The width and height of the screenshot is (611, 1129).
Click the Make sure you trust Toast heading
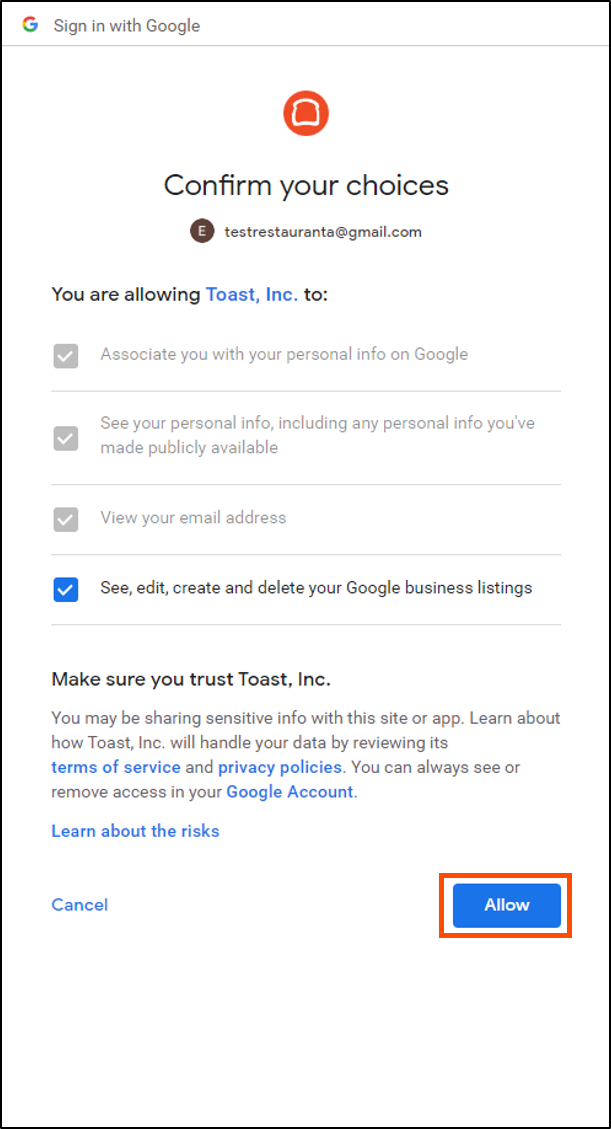tap(191, 679)
